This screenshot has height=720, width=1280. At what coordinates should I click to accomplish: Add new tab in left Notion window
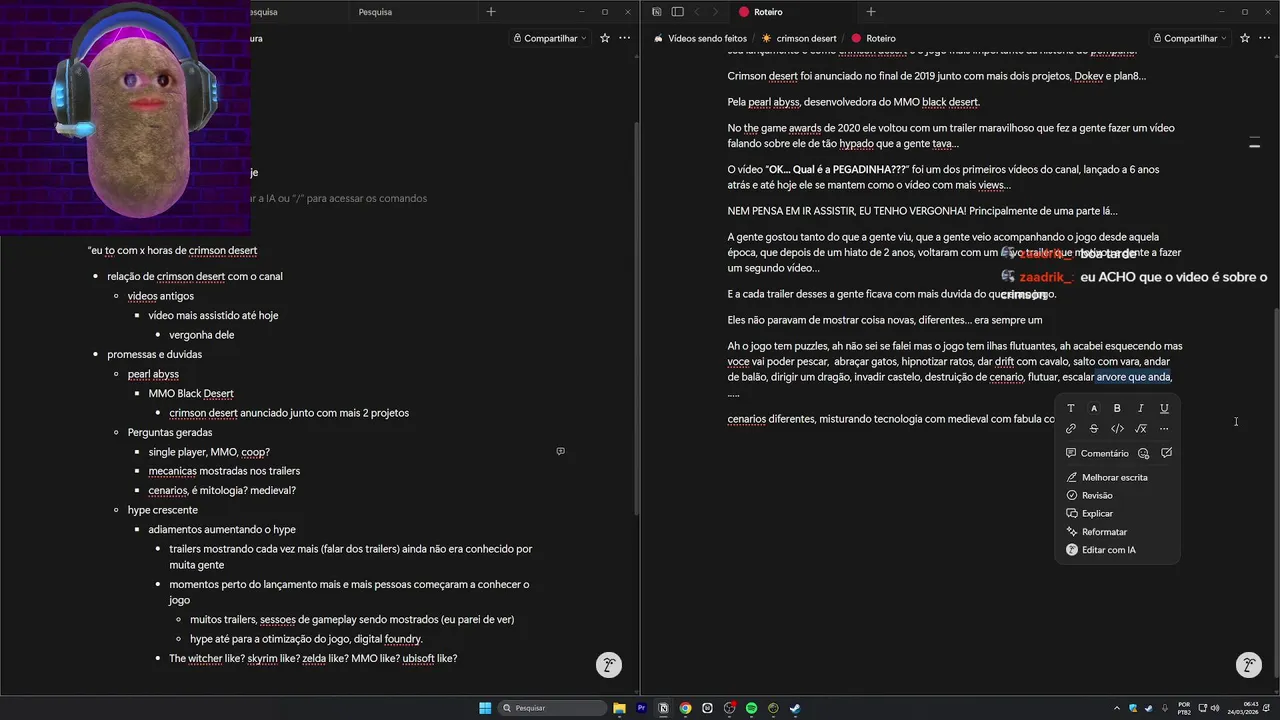tap(490, 12)
